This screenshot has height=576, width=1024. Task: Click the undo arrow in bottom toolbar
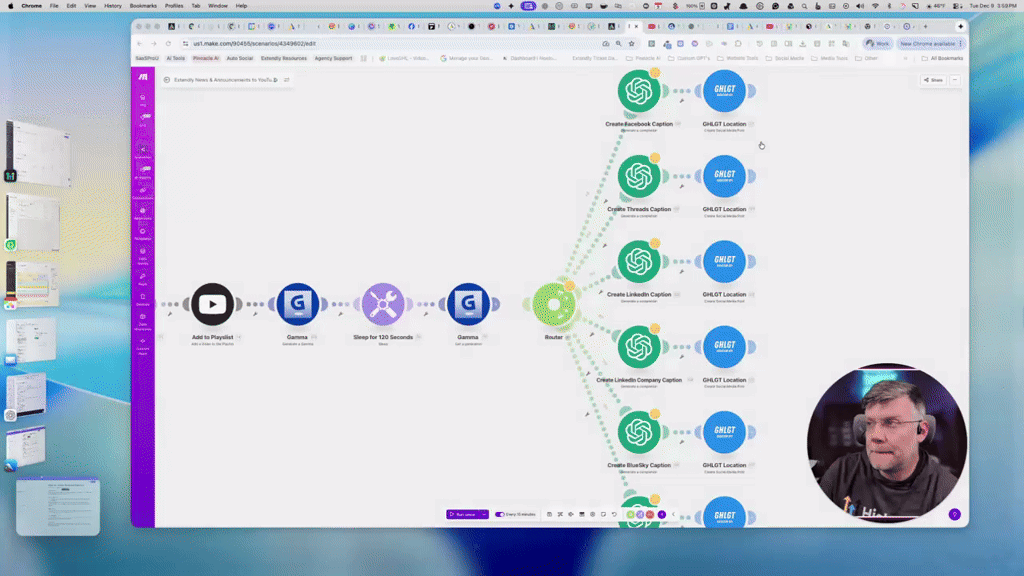coord(615,514)
